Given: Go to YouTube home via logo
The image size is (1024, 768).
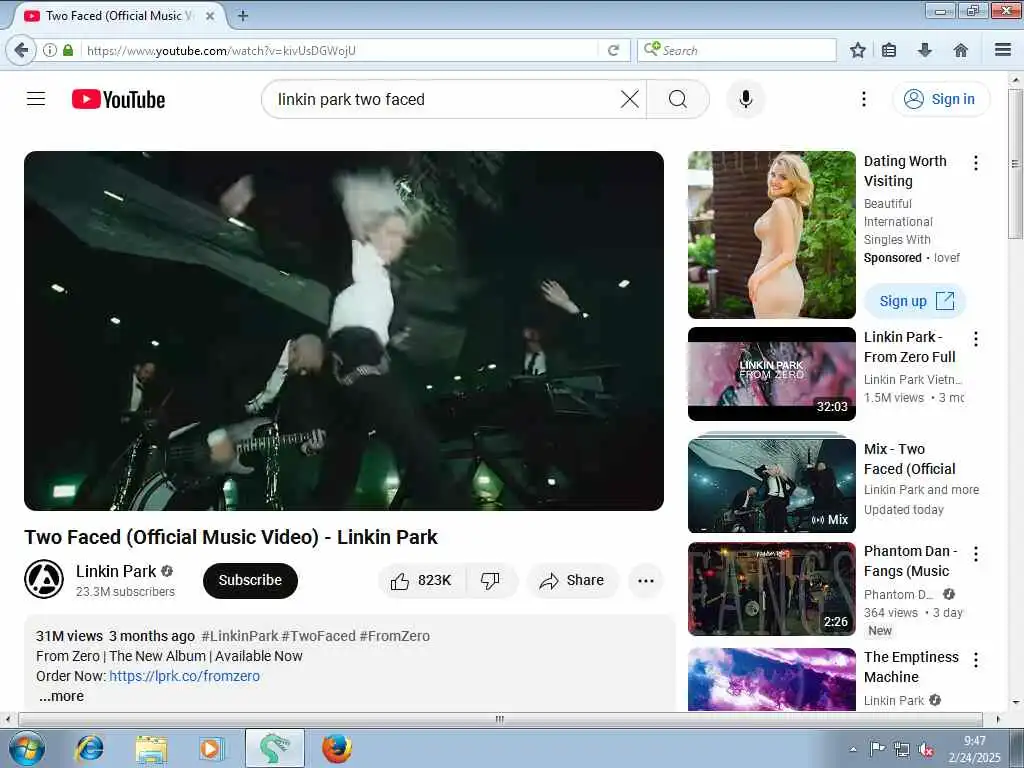Looking at the screenshot, I should click(118, 99).
